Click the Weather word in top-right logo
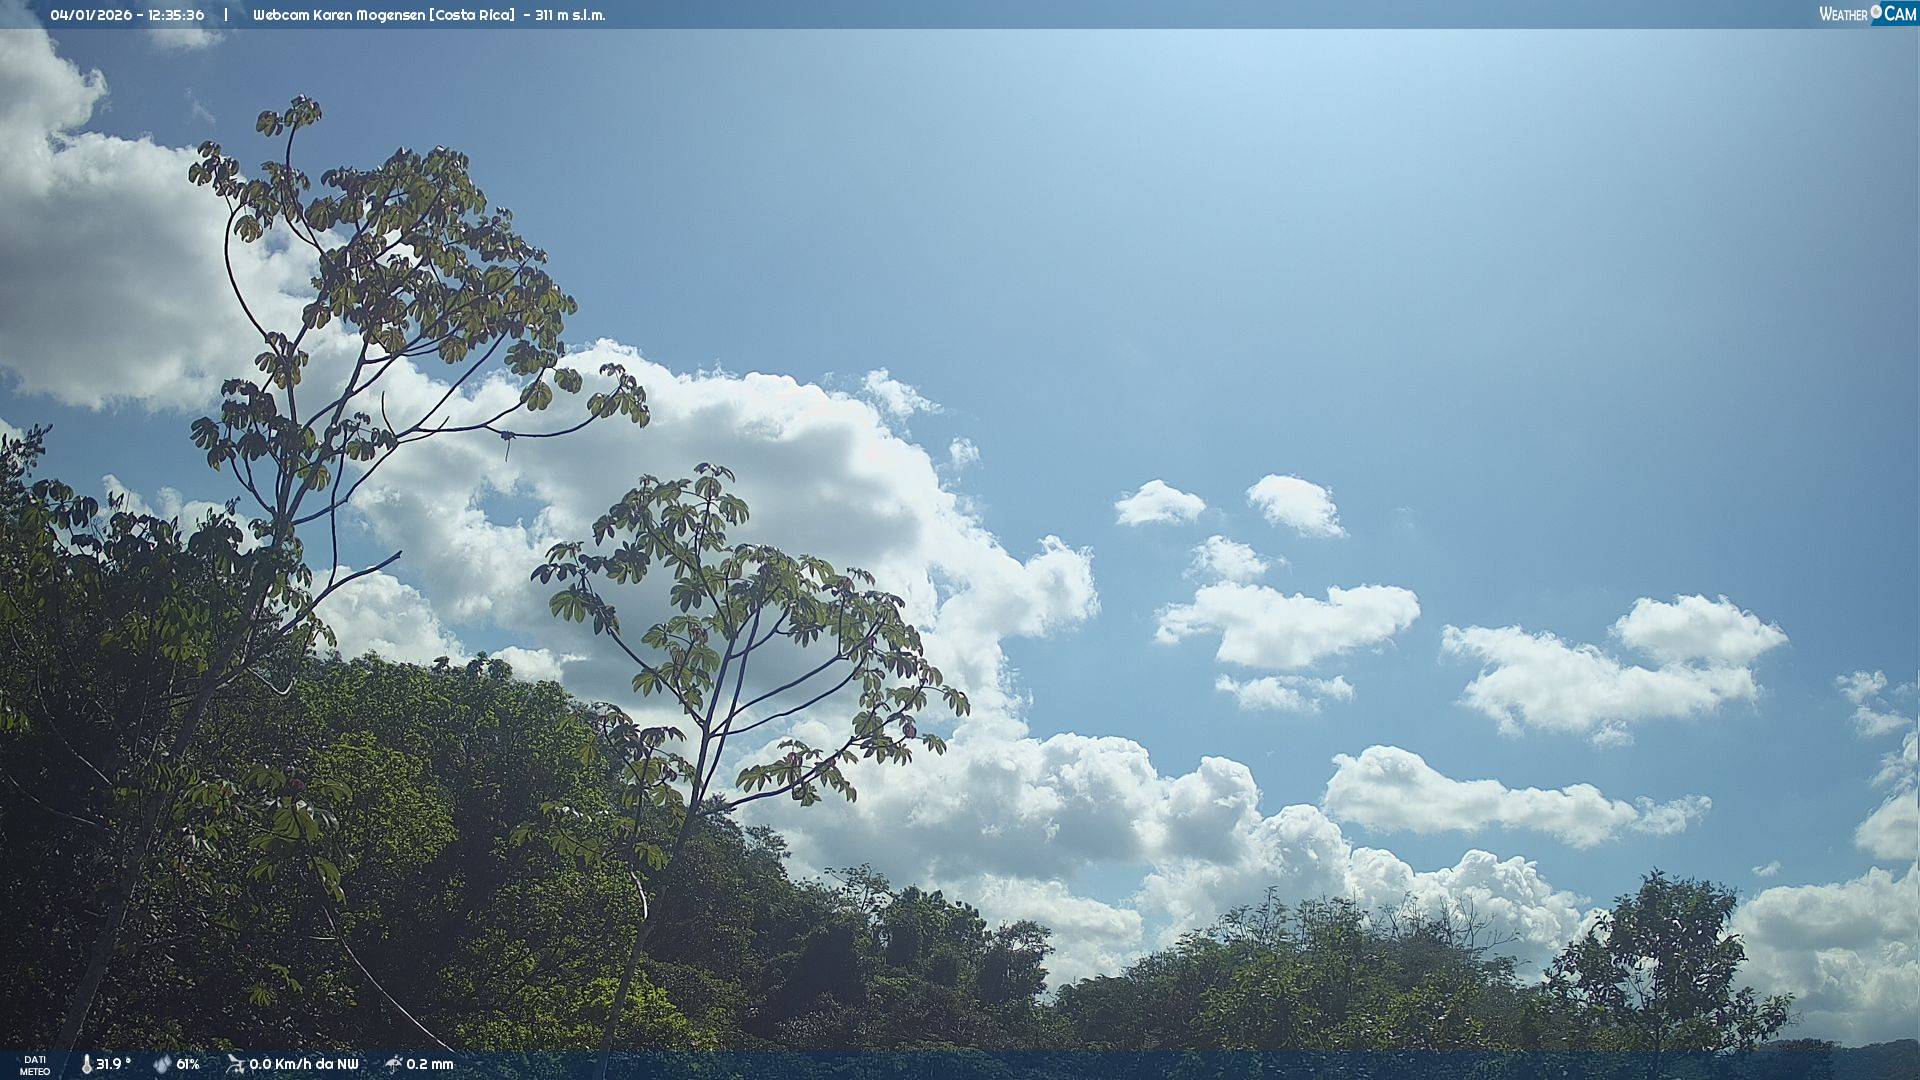This screenshot has height=1080, width=1920. coord(1843,14)
